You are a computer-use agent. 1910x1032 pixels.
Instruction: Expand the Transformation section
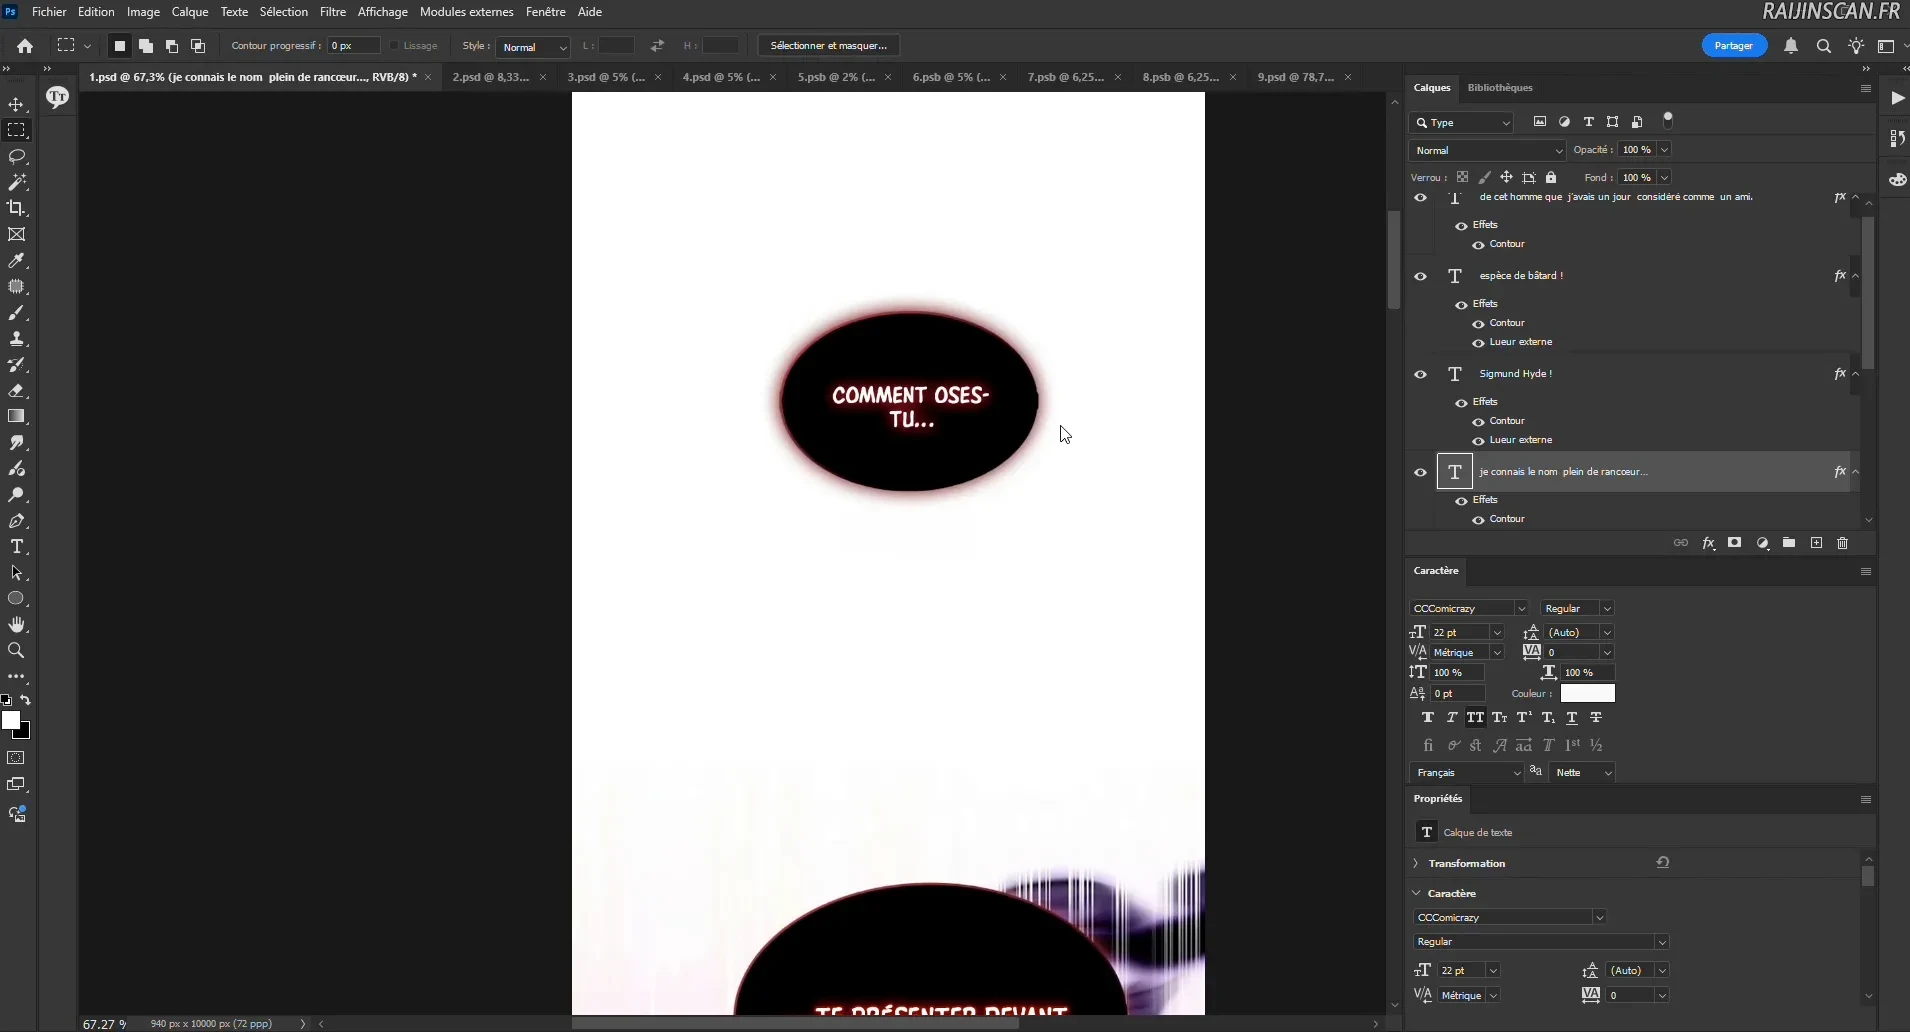(1416, 863)
